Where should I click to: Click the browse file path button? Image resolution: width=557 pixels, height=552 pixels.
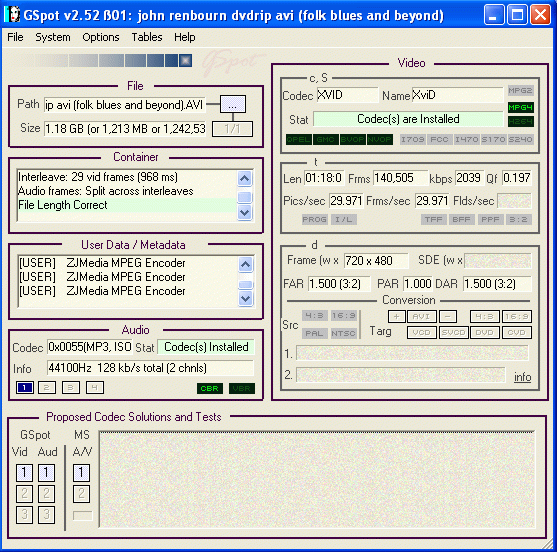[x=233, y=104]
